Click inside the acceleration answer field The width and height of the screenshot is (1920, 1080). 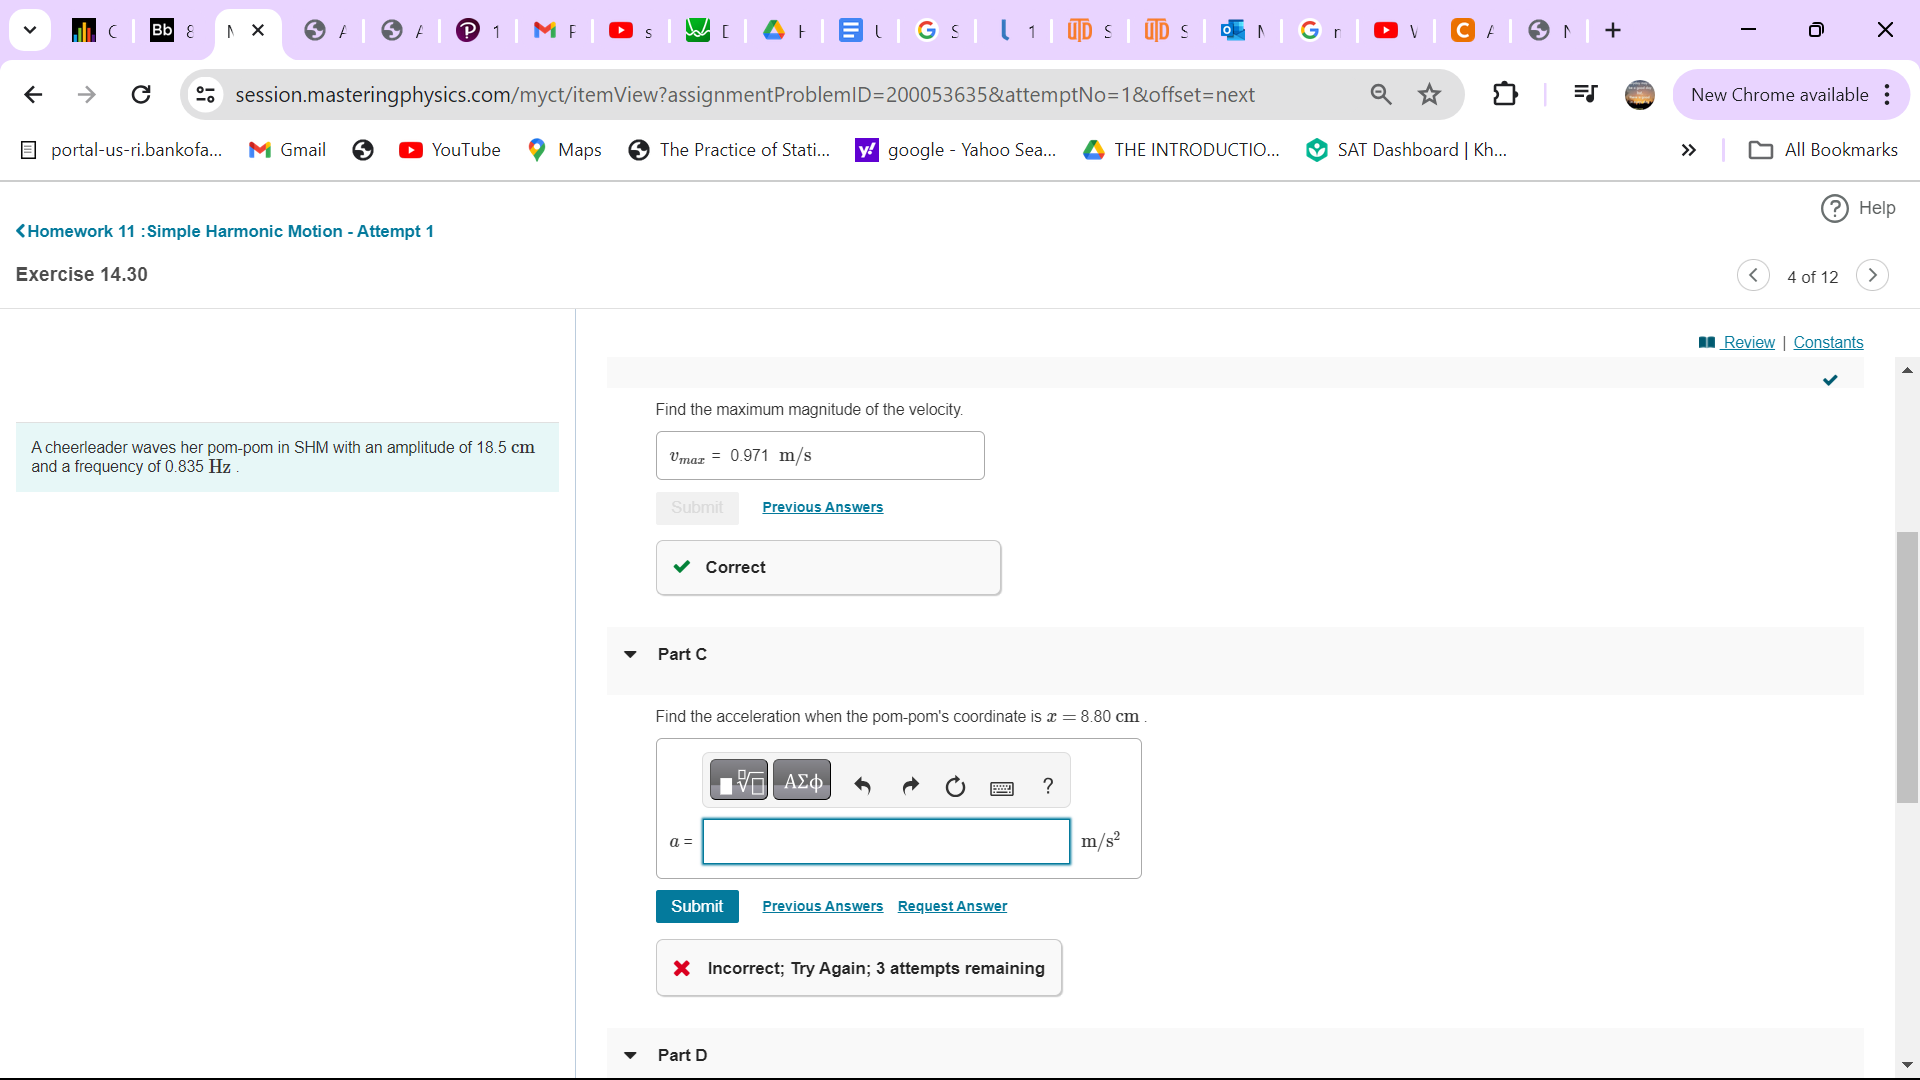coord(885,842)
